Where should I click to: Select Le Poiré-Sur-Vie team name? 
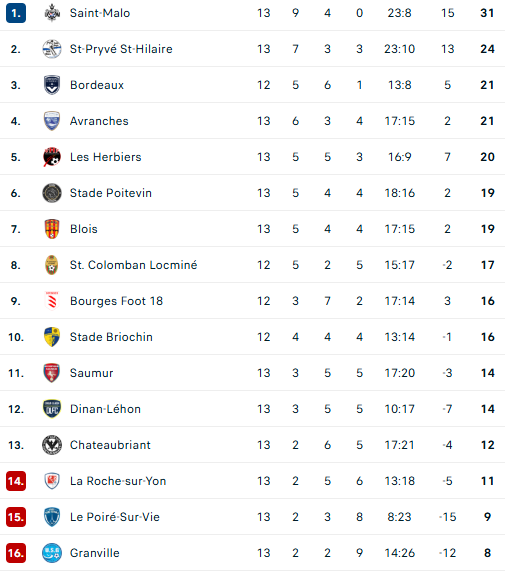pos(115,517)
